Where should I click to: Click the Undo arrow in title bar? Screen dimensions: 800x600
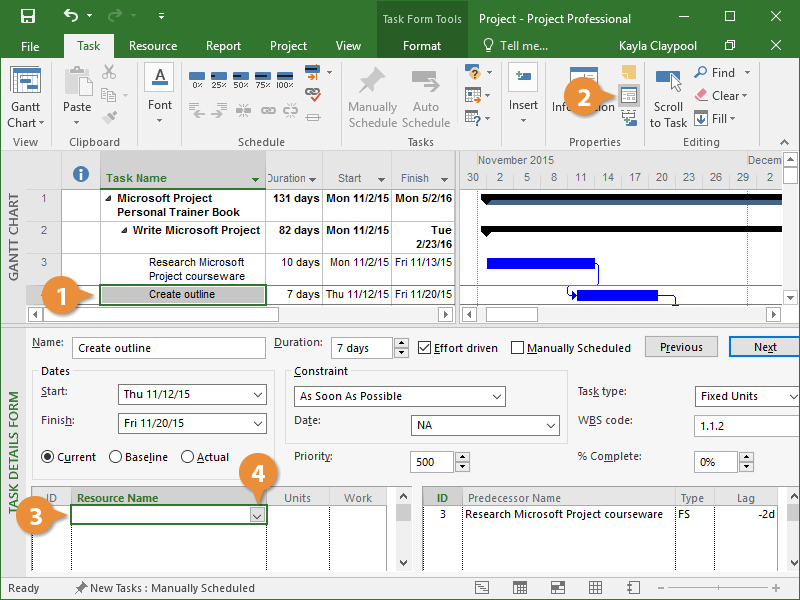coord(71,17)
